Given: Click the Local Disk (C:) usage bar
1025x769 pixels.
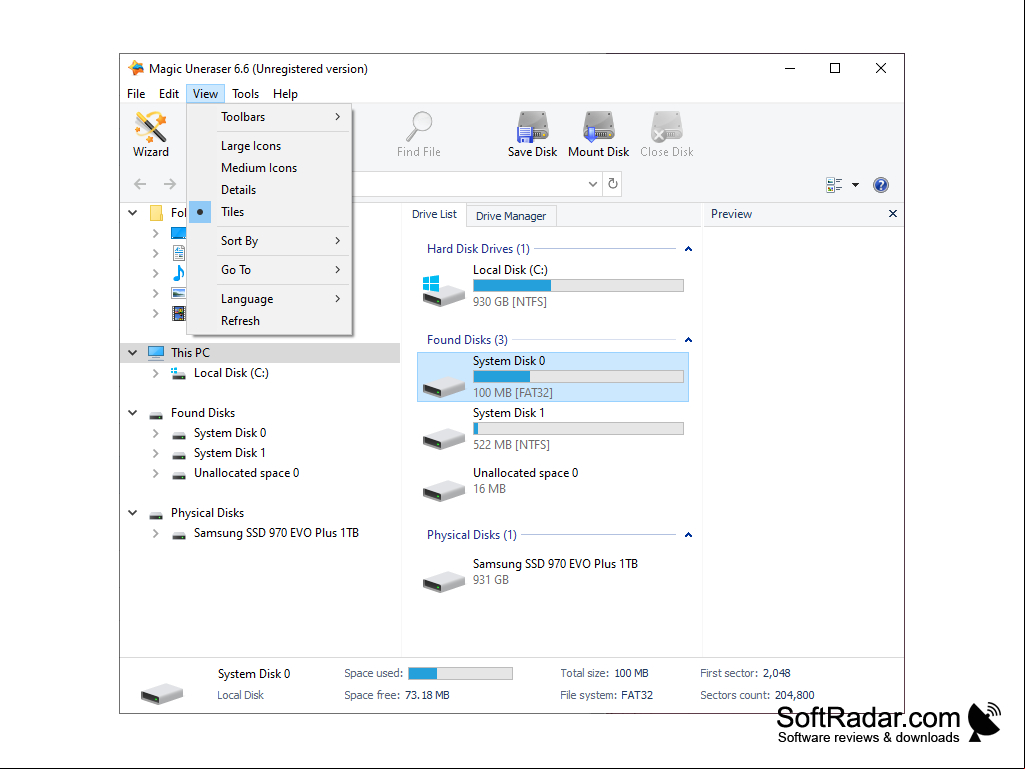Looking at the screenshot, I should (578, 286).
